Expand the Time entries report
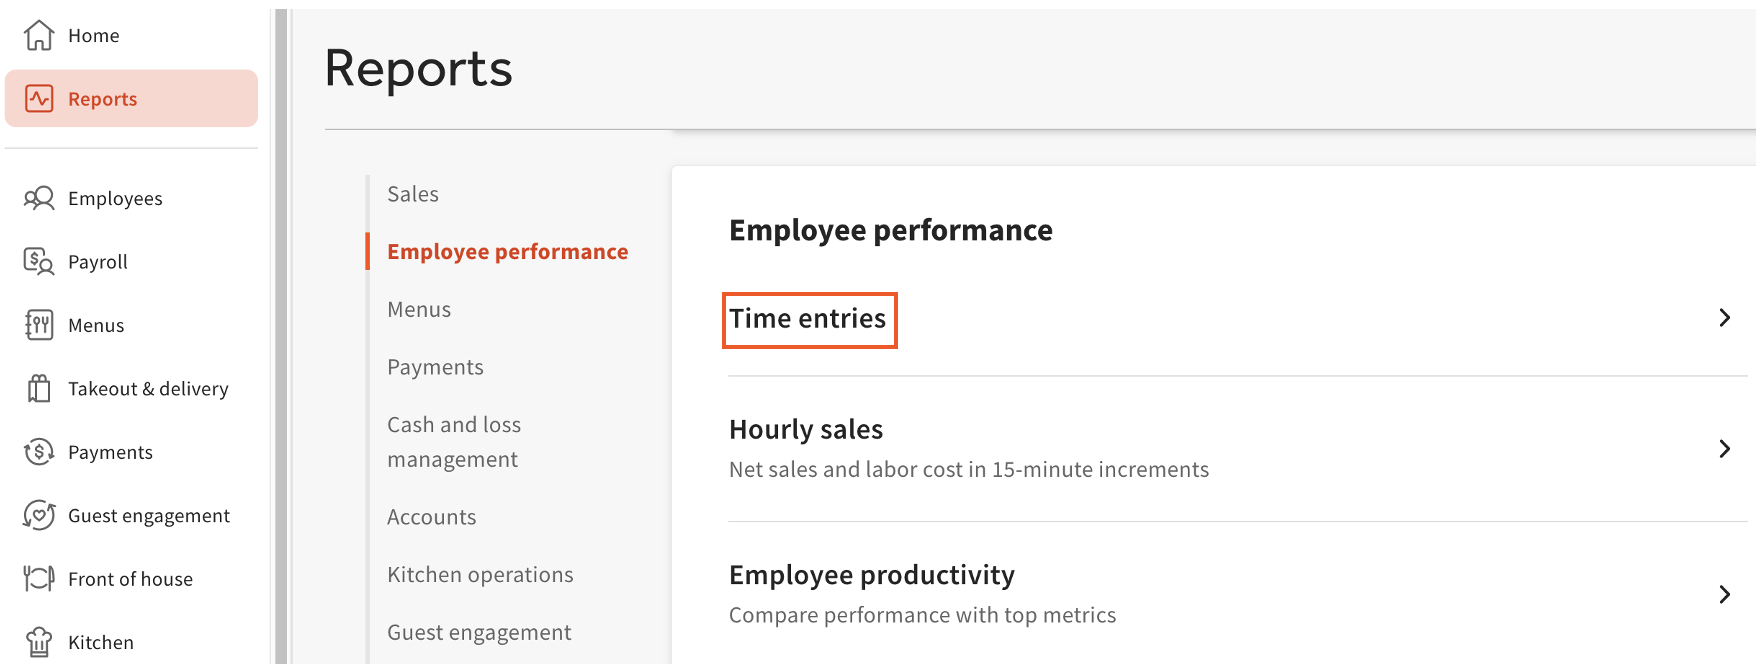The width and height of the screenshot is (1756, 664). click(x=1724, y=318)
